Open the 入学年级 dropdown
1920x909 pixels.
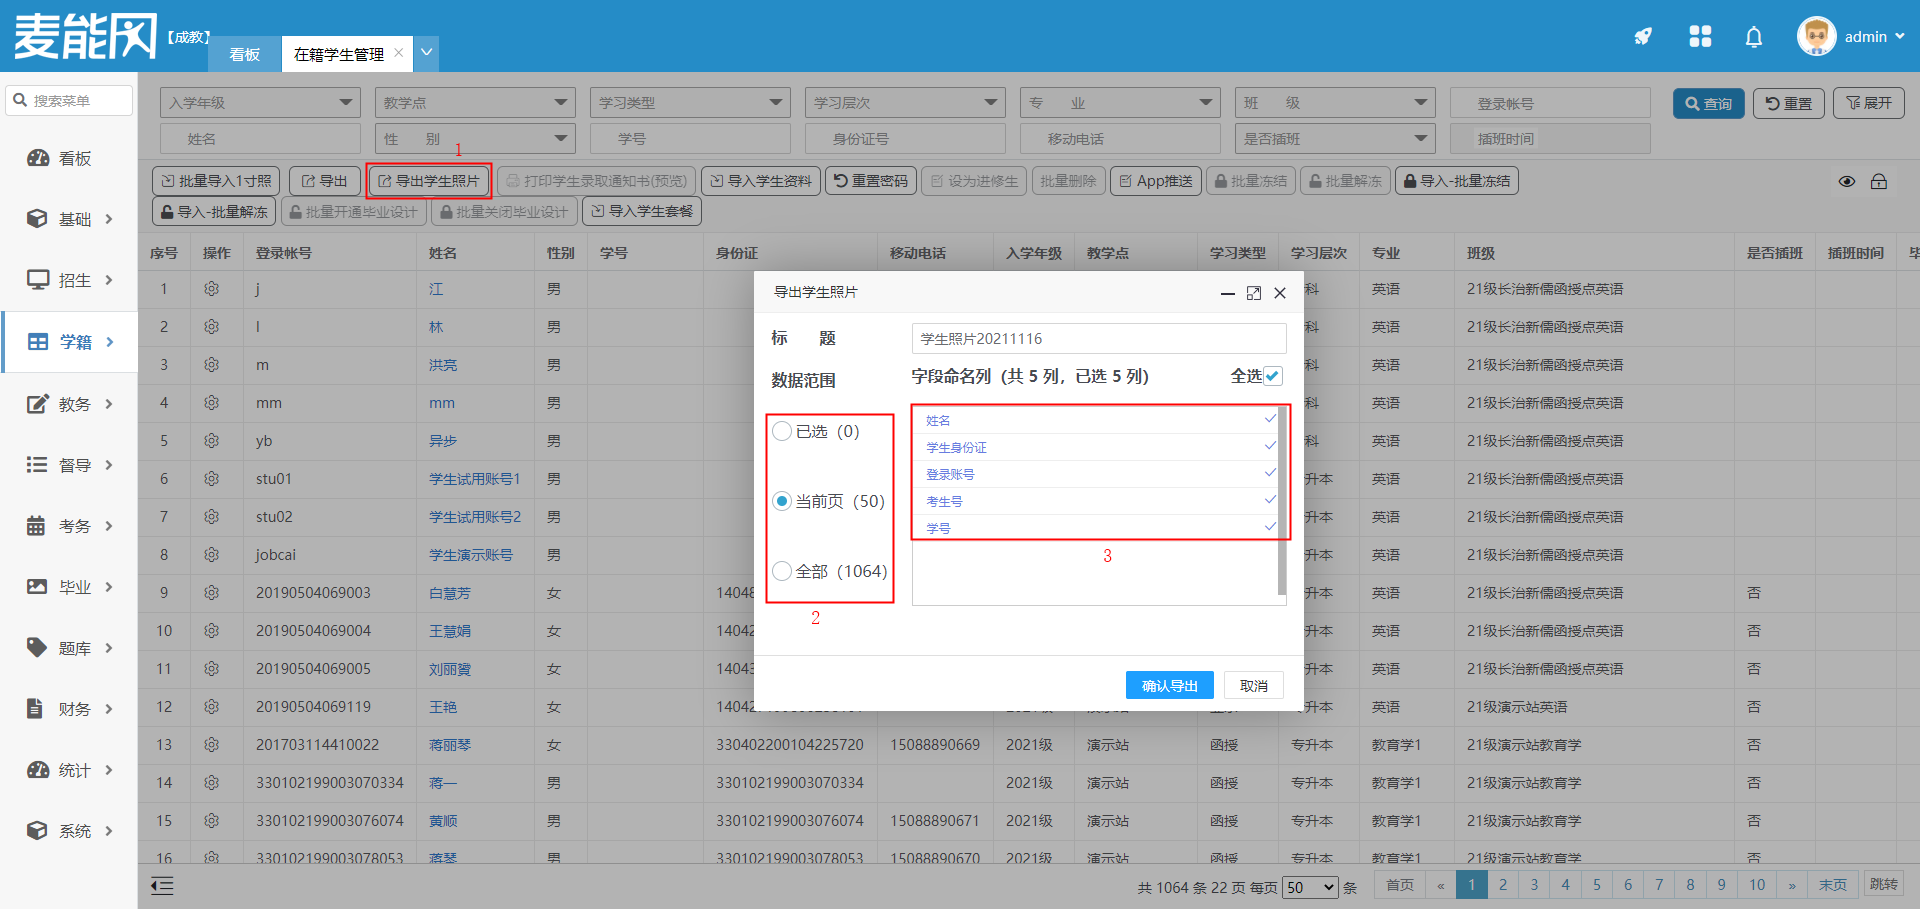(259, 103)
